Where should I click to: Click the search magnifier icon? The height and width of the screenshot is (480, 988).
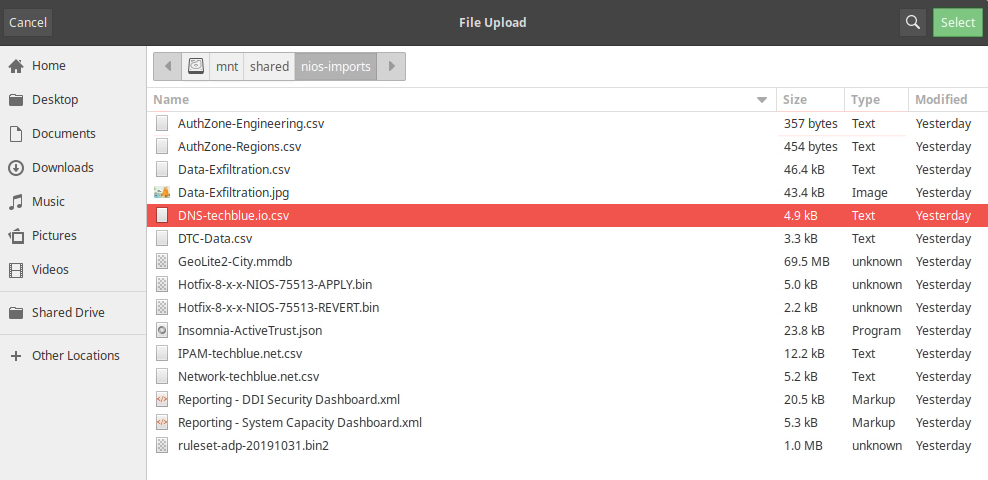pos(912,22)
